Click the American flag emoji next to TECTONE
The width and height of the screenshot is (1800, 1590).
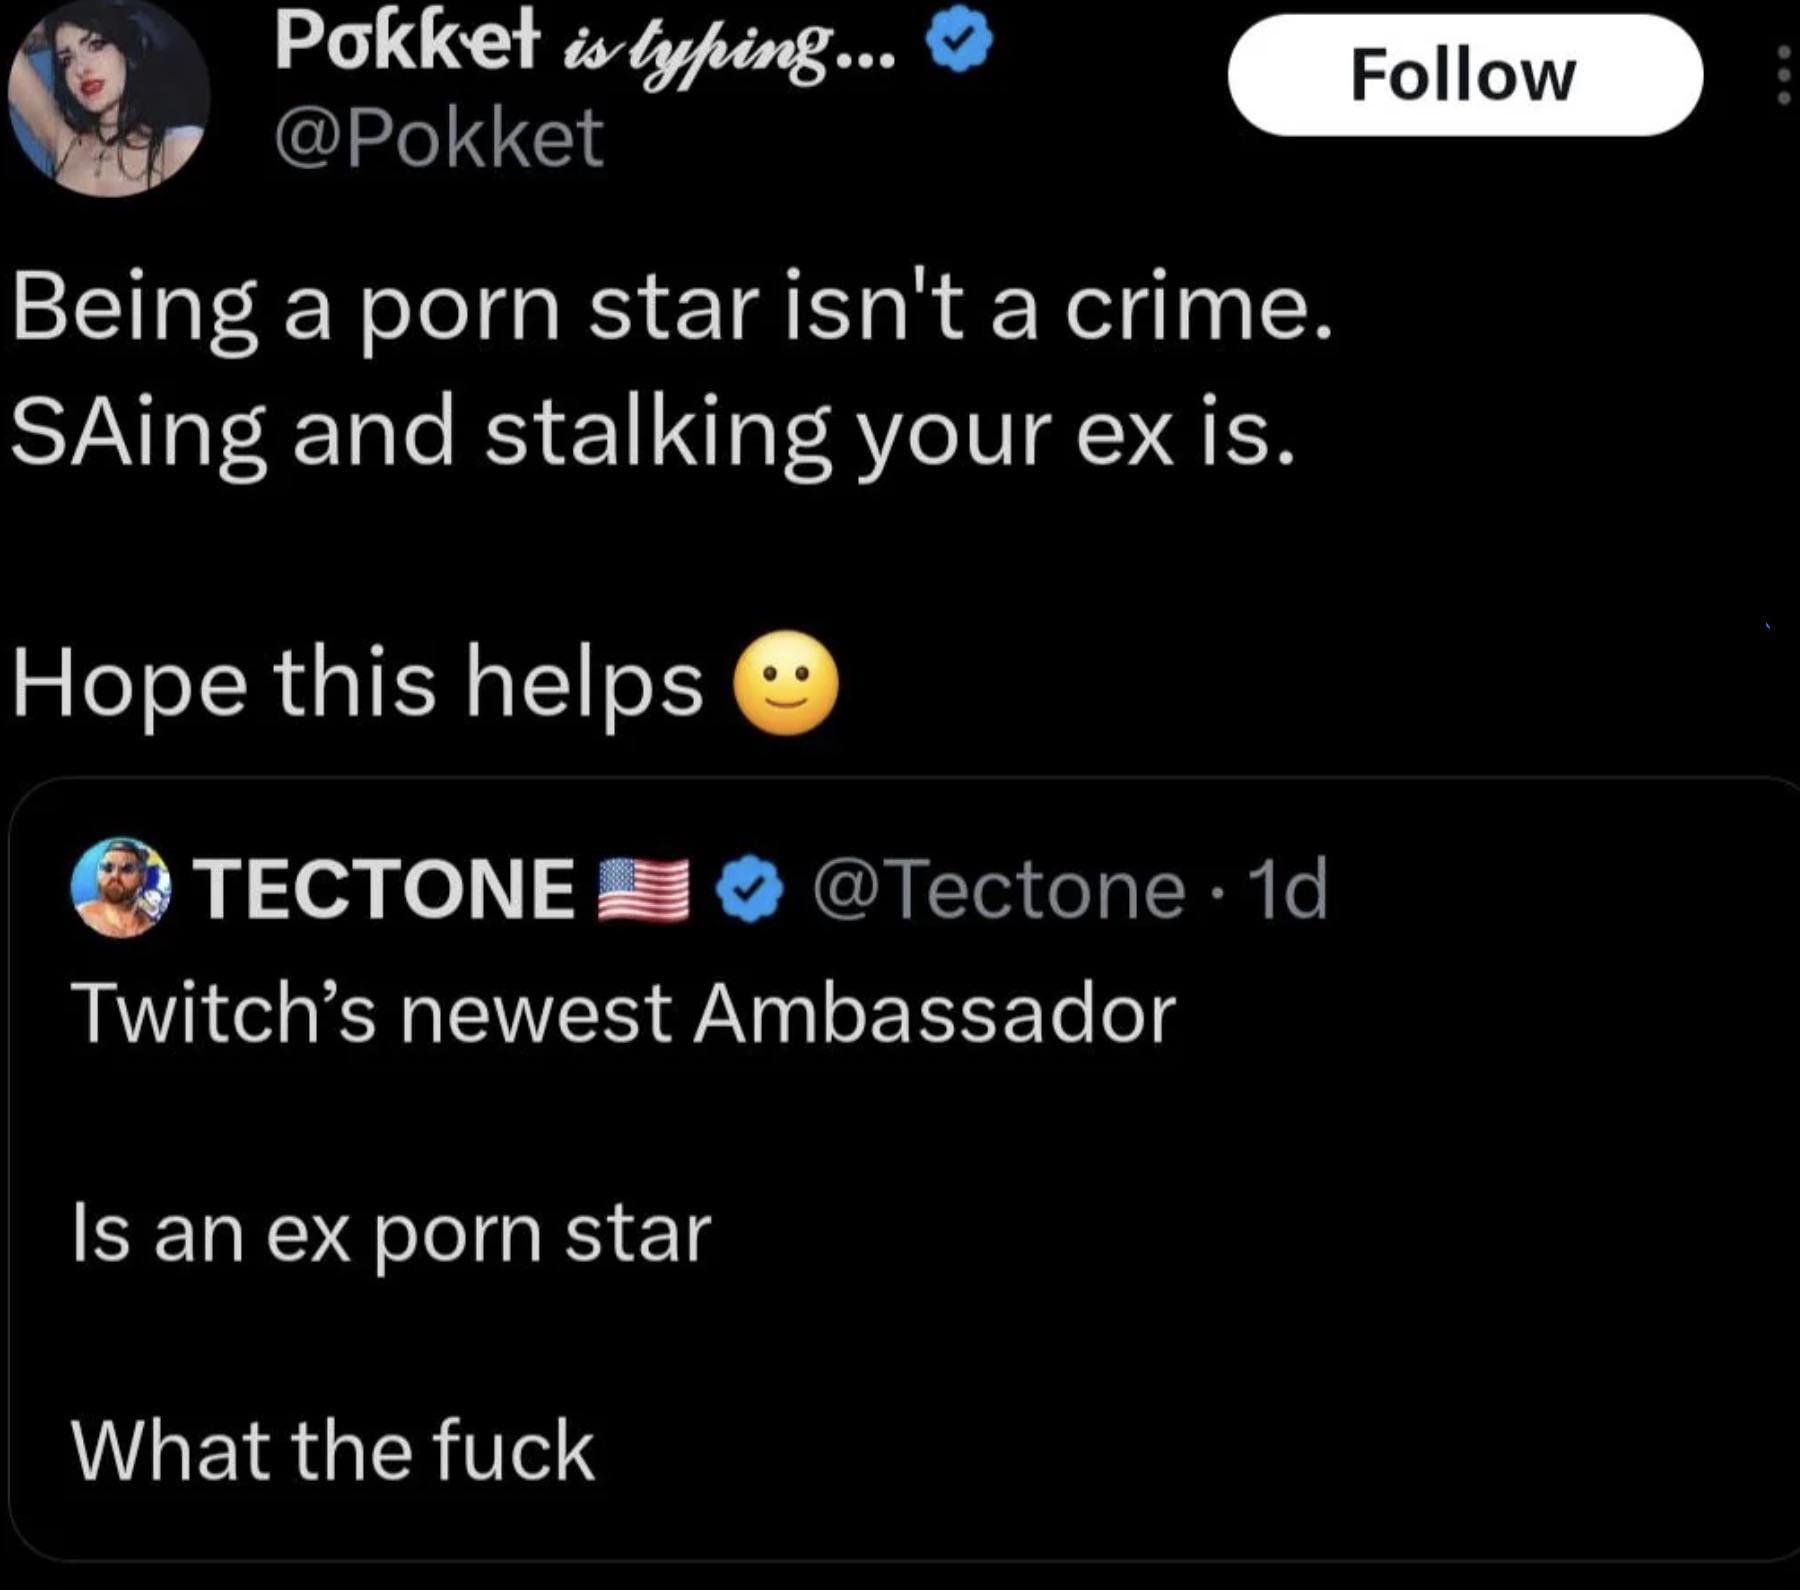pos(643,889)
